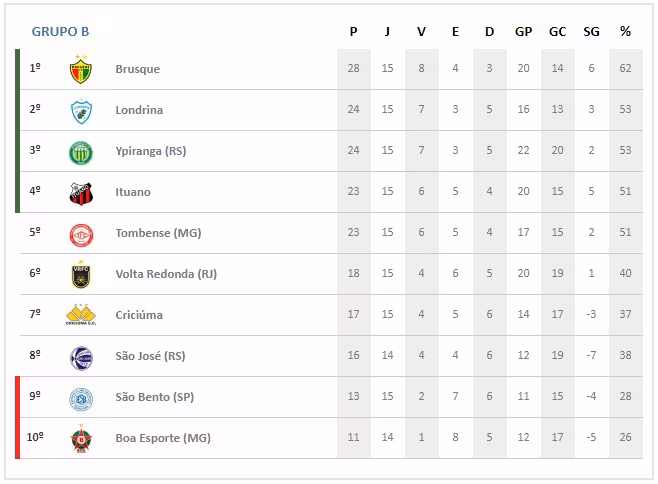Click the Boa Esporte (MG) crest icon
The height and width of the screenshot is (484, 658).
[x=80, y=439]
